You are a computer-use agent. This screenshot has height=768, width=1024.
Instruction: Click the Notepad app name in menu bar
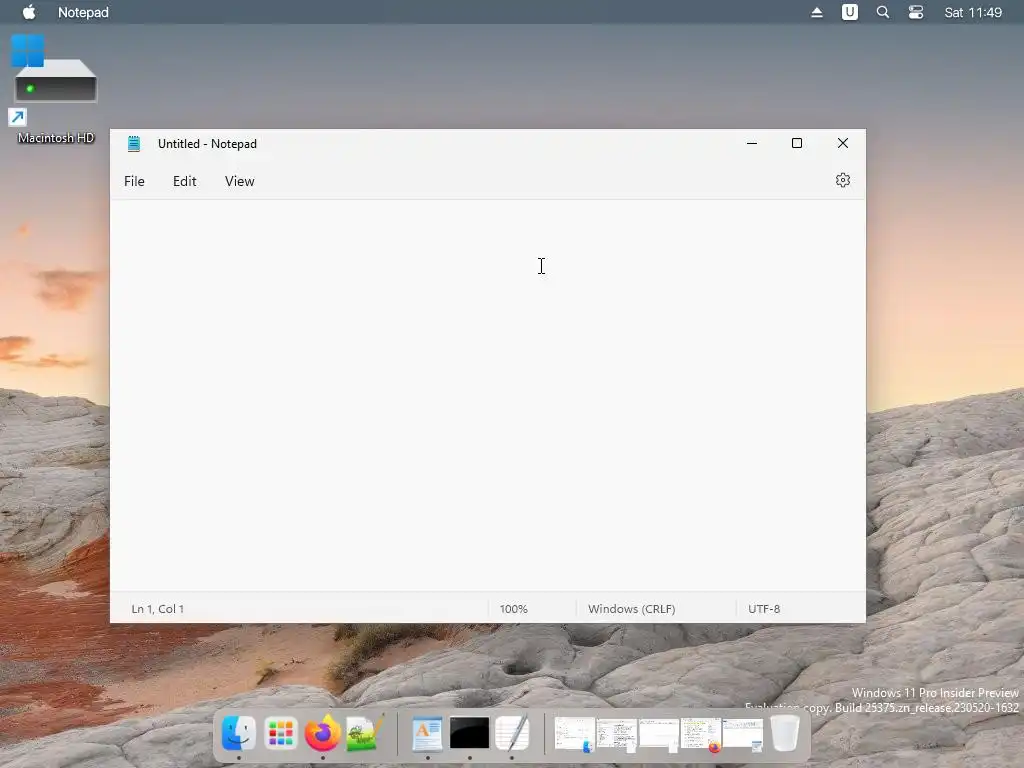(83, 12)
